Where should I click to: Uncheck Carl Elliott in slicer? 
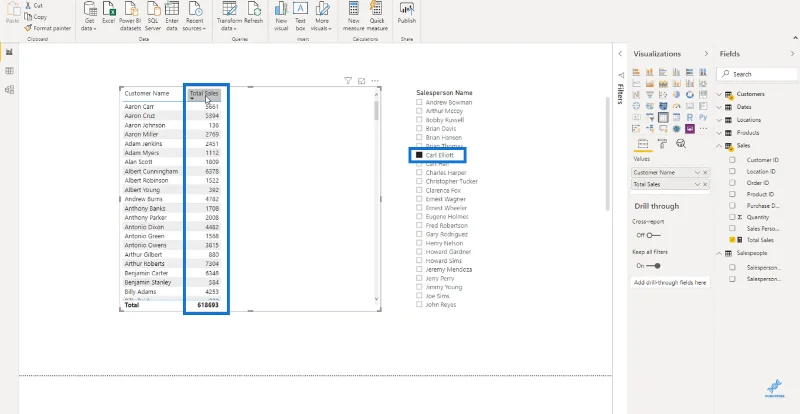419,155
